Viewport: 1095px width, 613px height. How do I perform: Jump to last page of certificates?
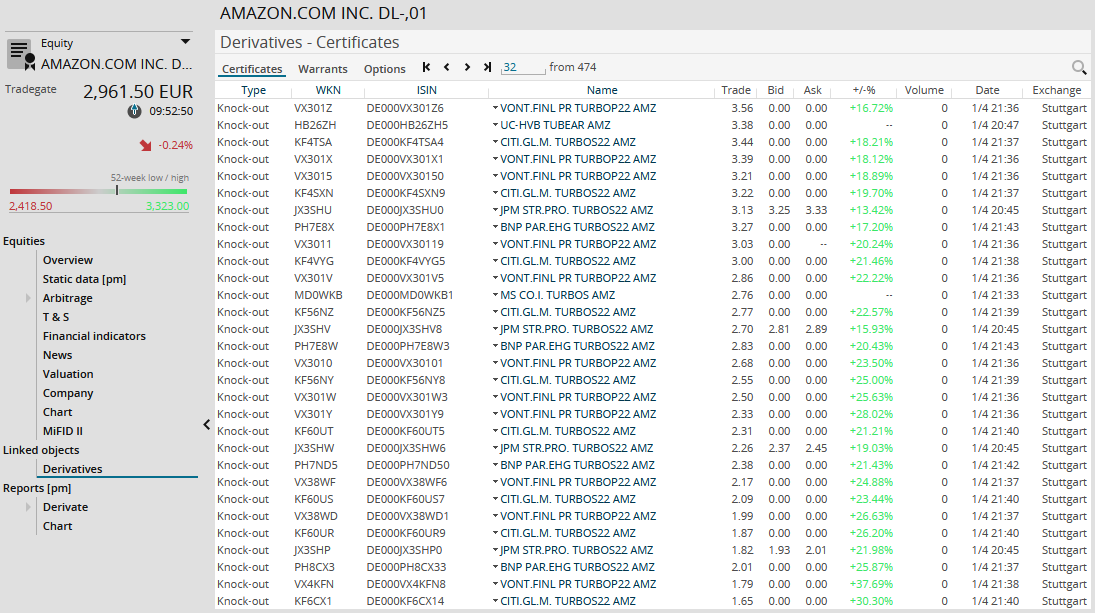pyautogui.click(x=487, y=68)
